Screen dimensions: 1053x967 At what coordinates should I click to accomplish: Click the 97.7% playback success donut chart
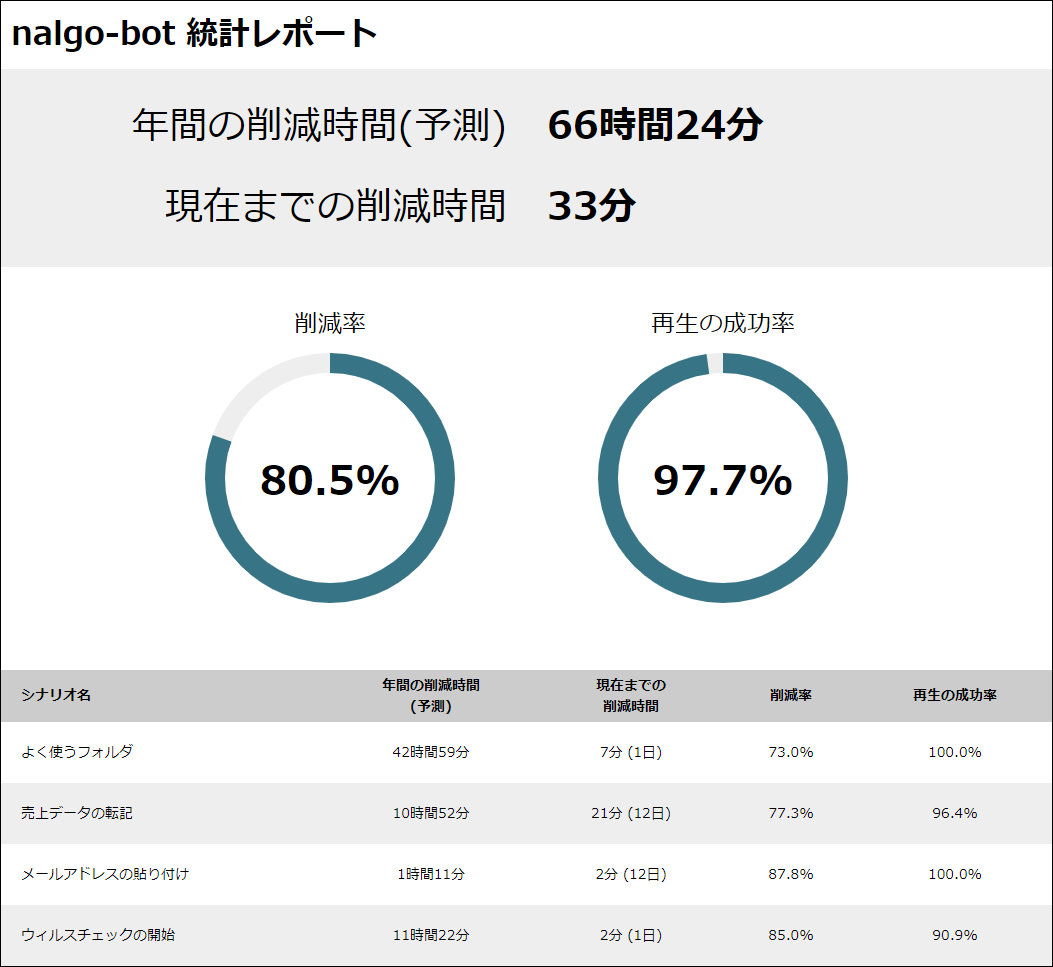722,479
